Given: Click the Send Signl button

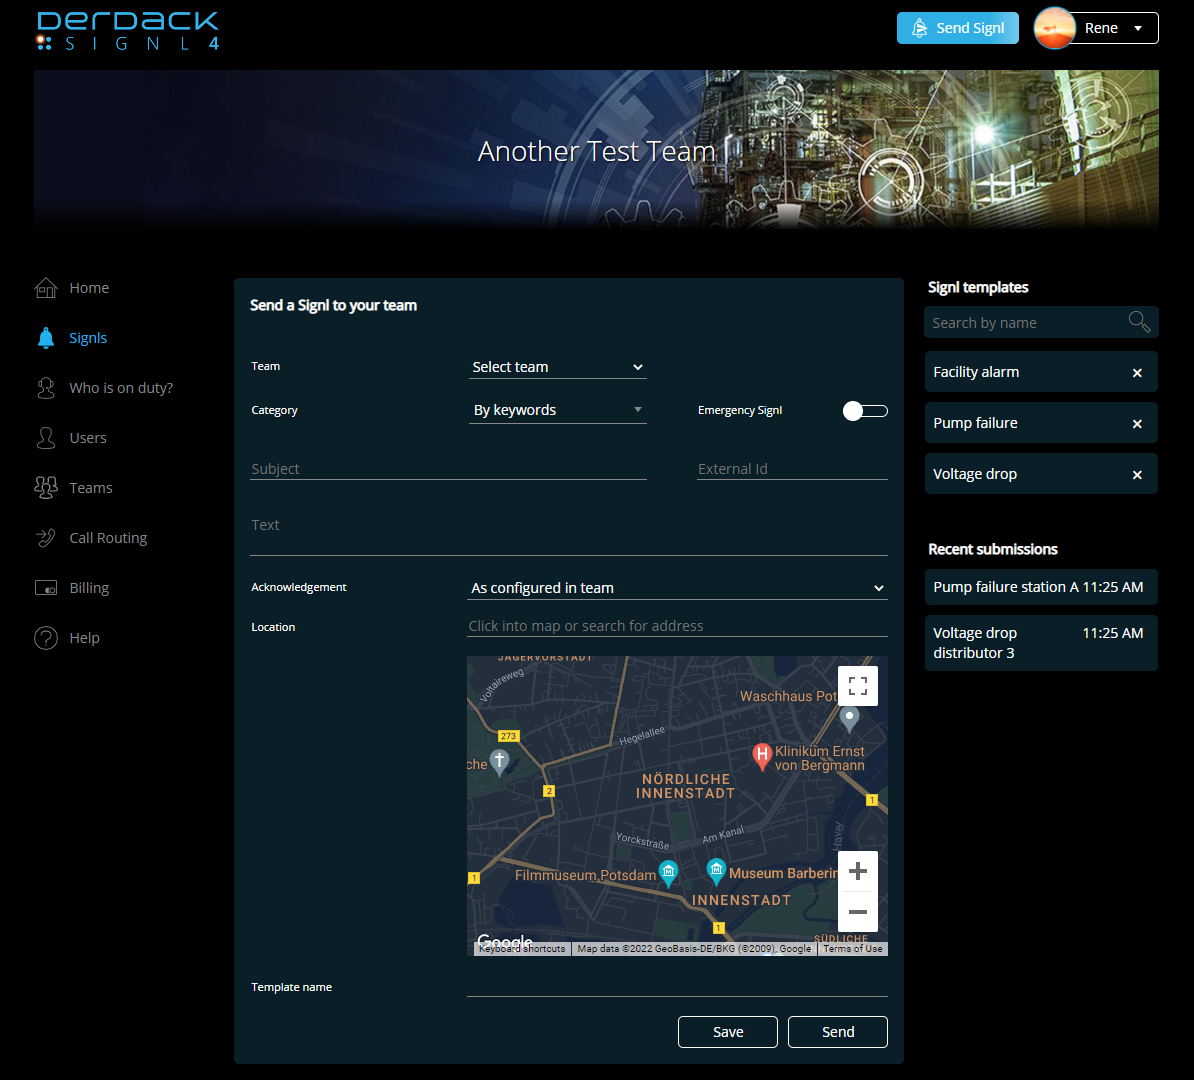Looking at the screenshot, I should point(957,28).
